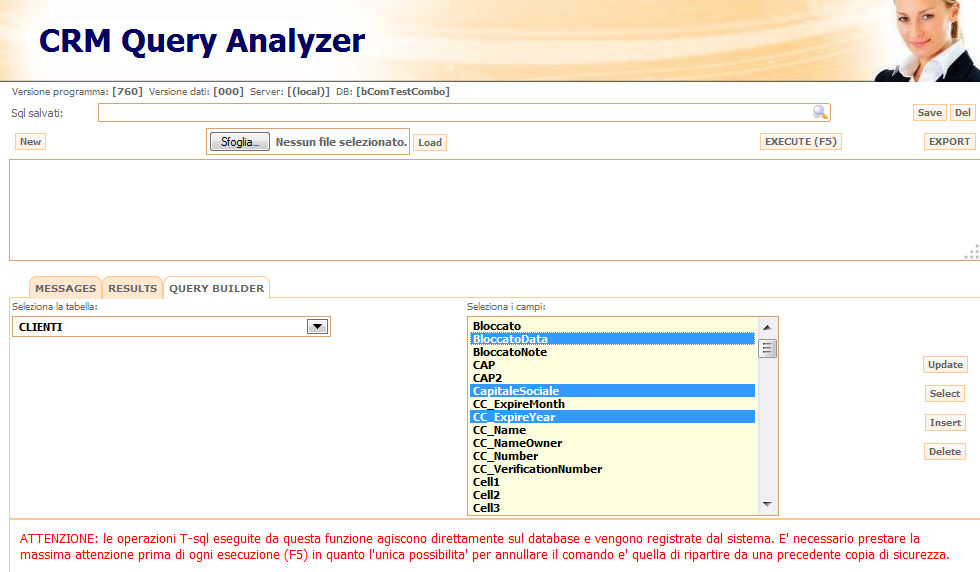
Task: Load the selected file
Action: 430,143
